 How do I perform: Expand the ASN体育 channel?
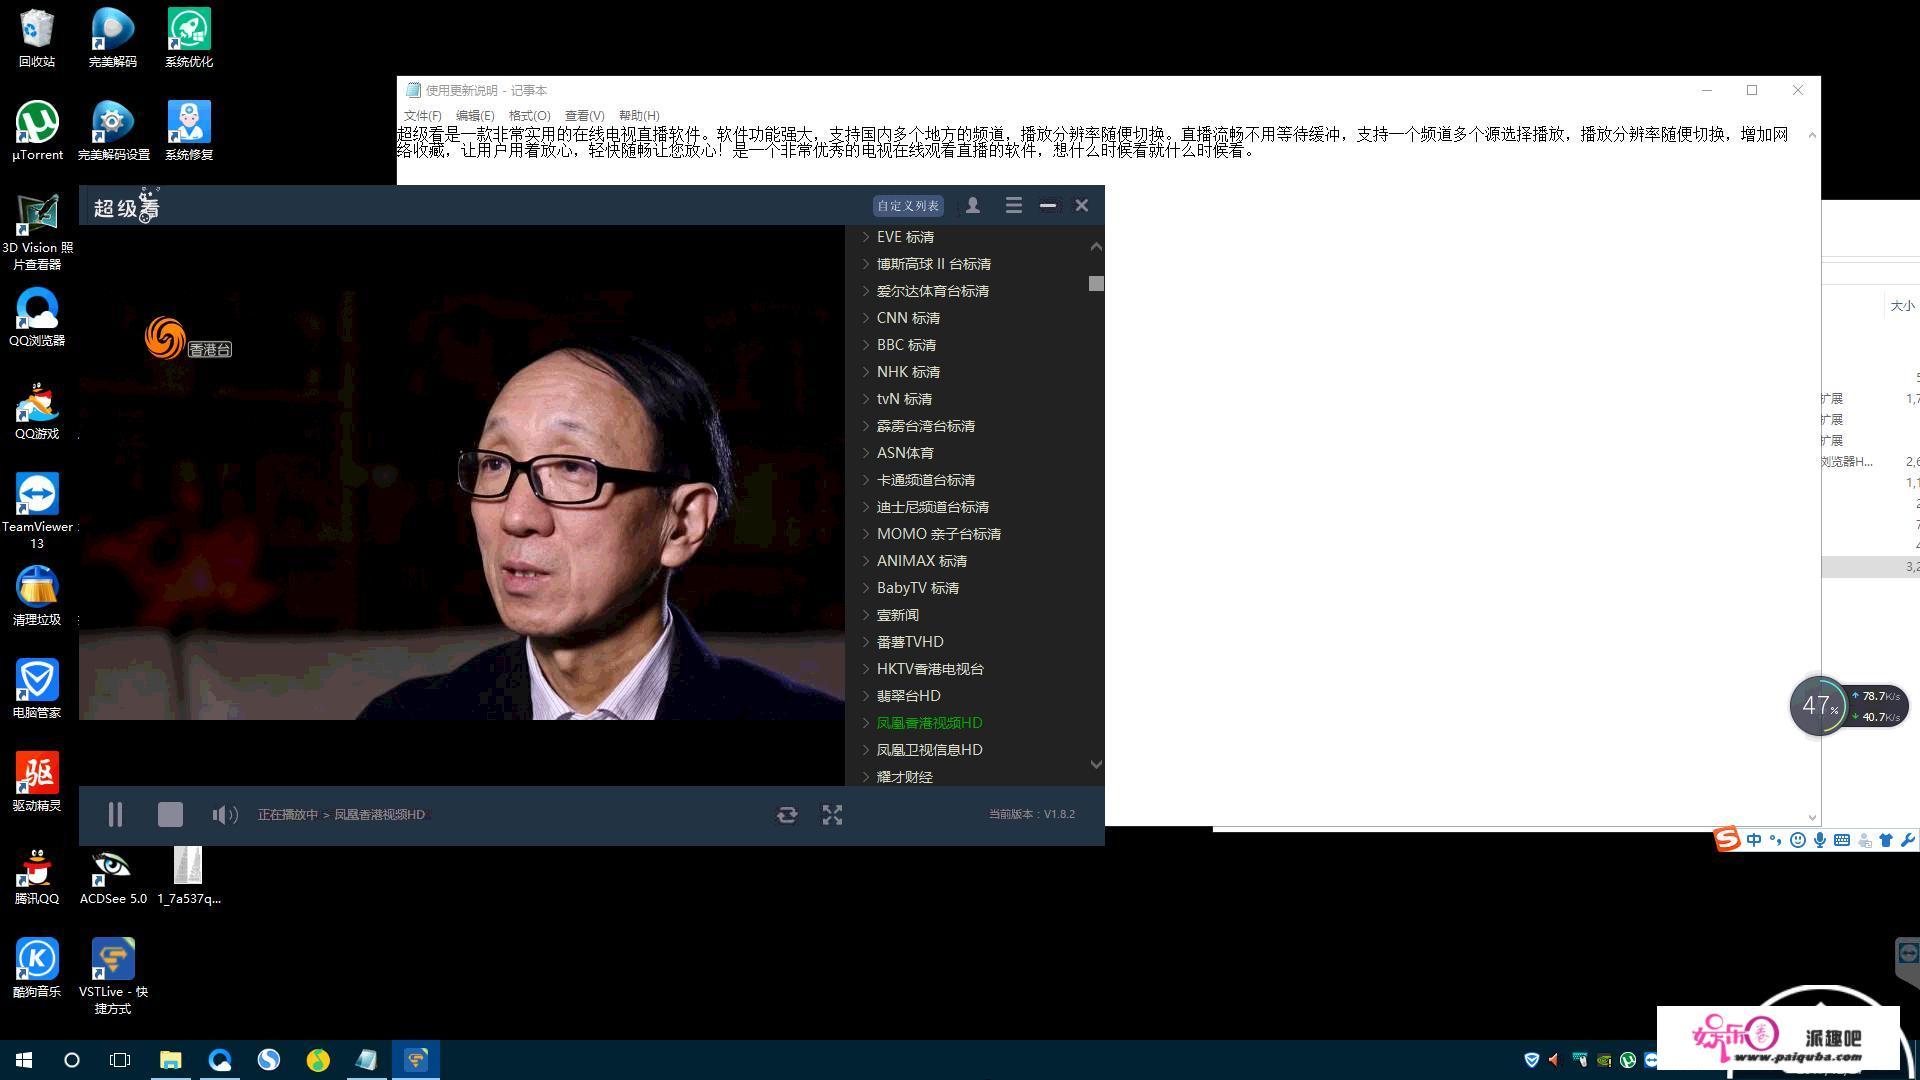click(866, 453)
